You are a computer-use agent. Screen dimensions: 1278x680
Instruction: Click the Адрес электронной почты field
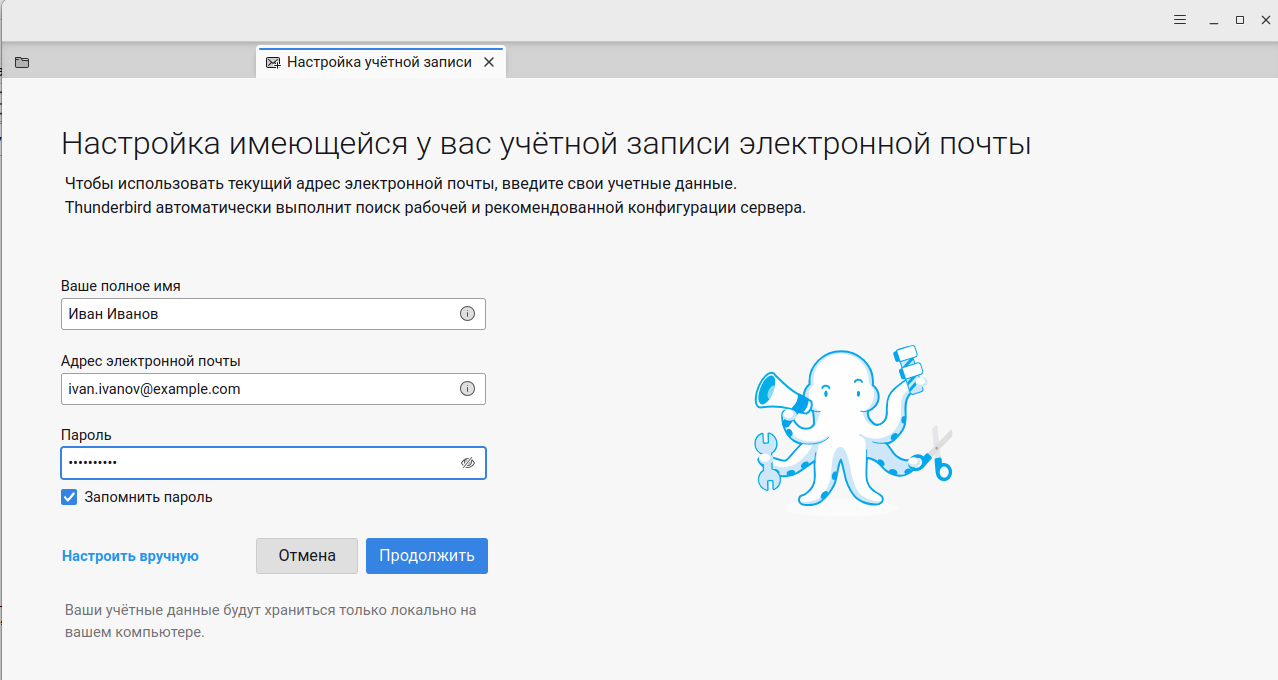pos(255,389)
